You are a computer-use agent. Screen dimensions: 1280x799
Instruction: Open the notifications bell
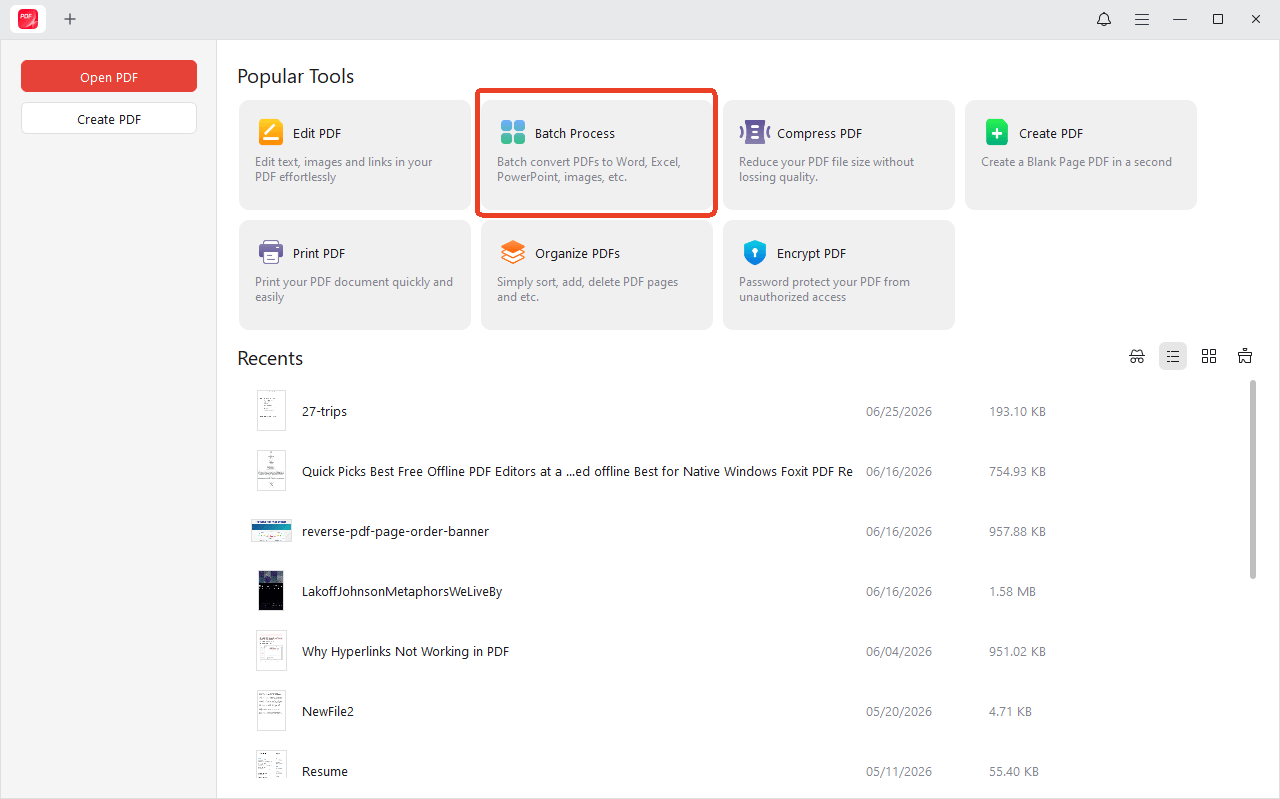[x=1104, y=19]
